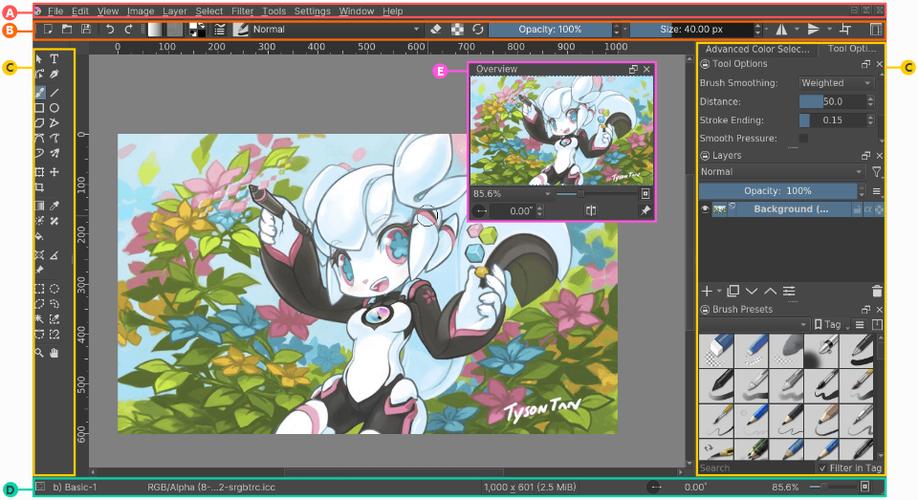Open an existing document from toolbar

67,29
